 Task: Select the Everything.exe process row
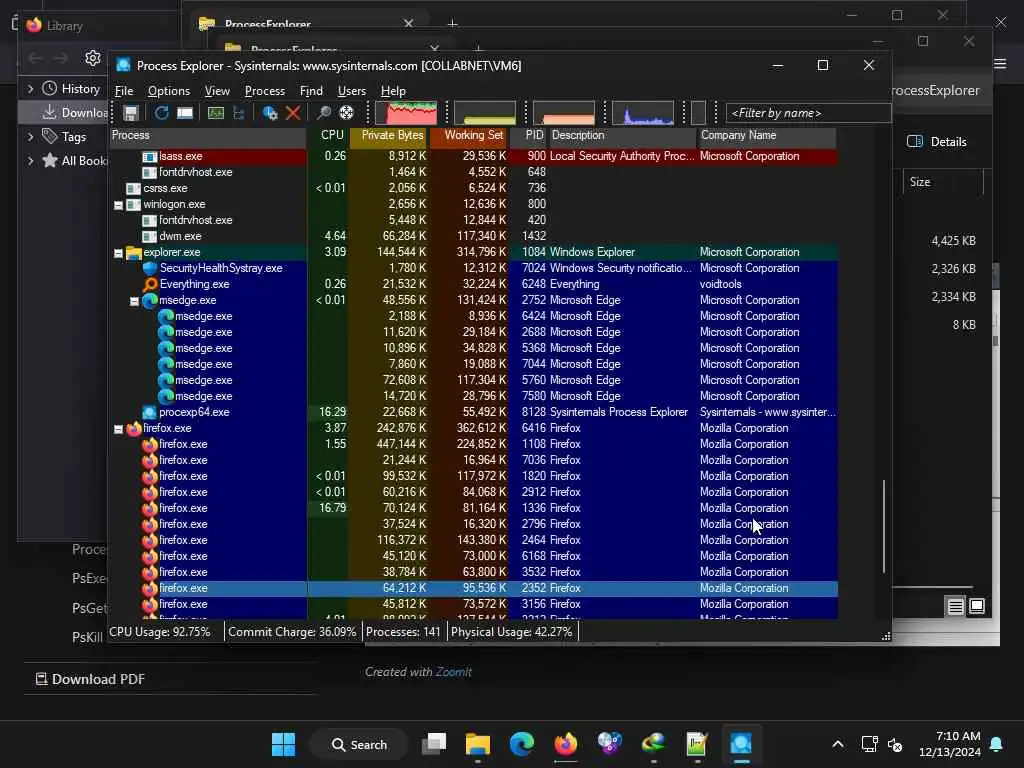(x=473, y=284)
